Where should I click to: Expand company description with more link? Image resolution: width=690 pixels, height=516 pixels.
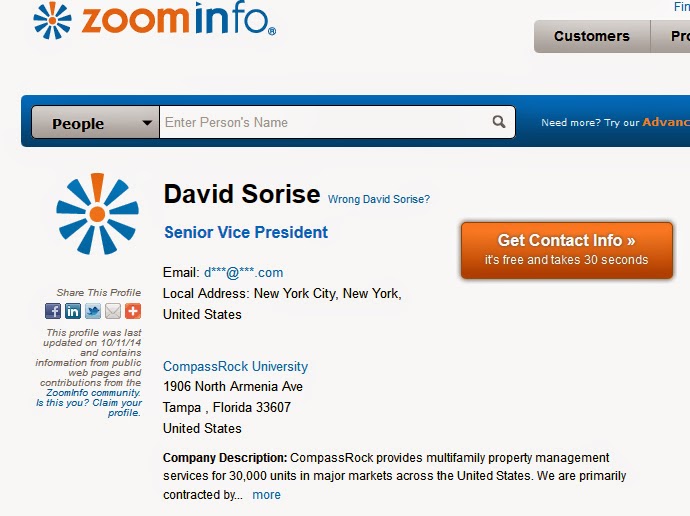coord(266,495)
